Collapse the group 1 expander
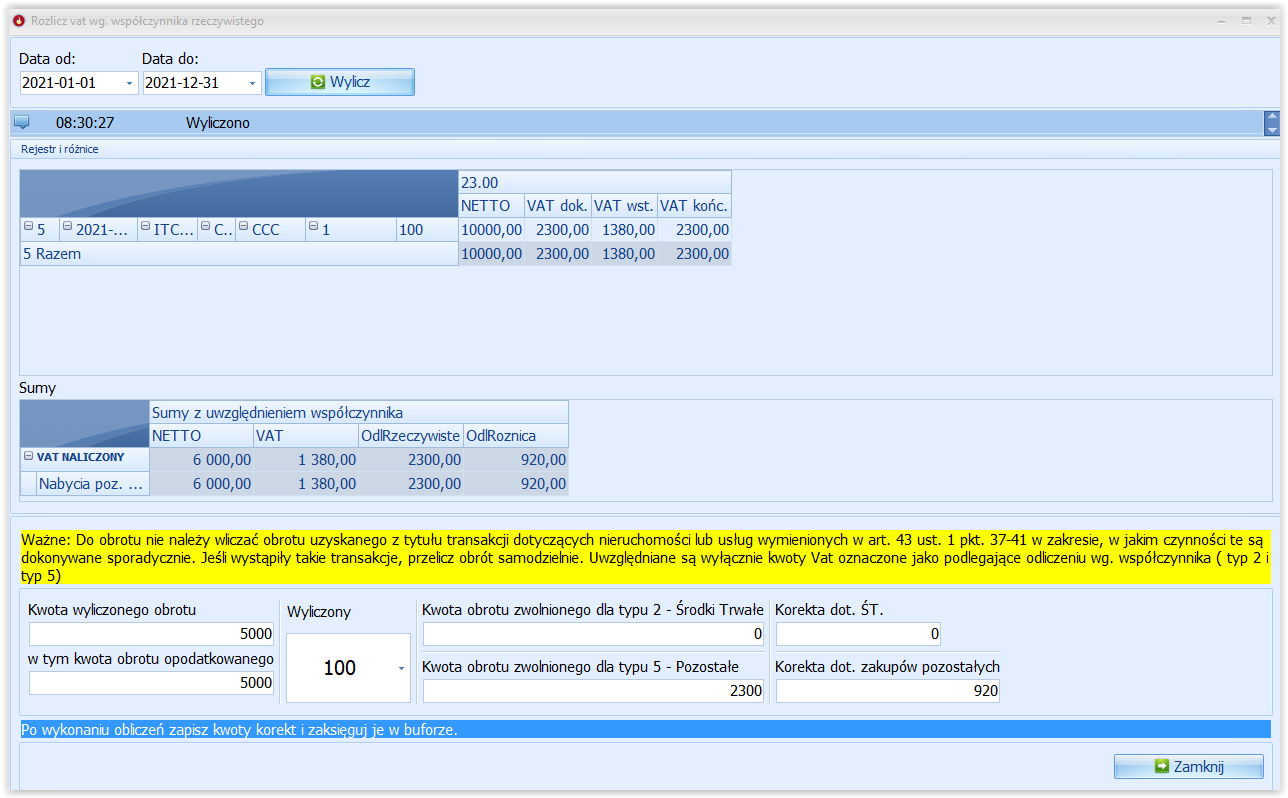1288x798 pixels. tap(313, 229)
